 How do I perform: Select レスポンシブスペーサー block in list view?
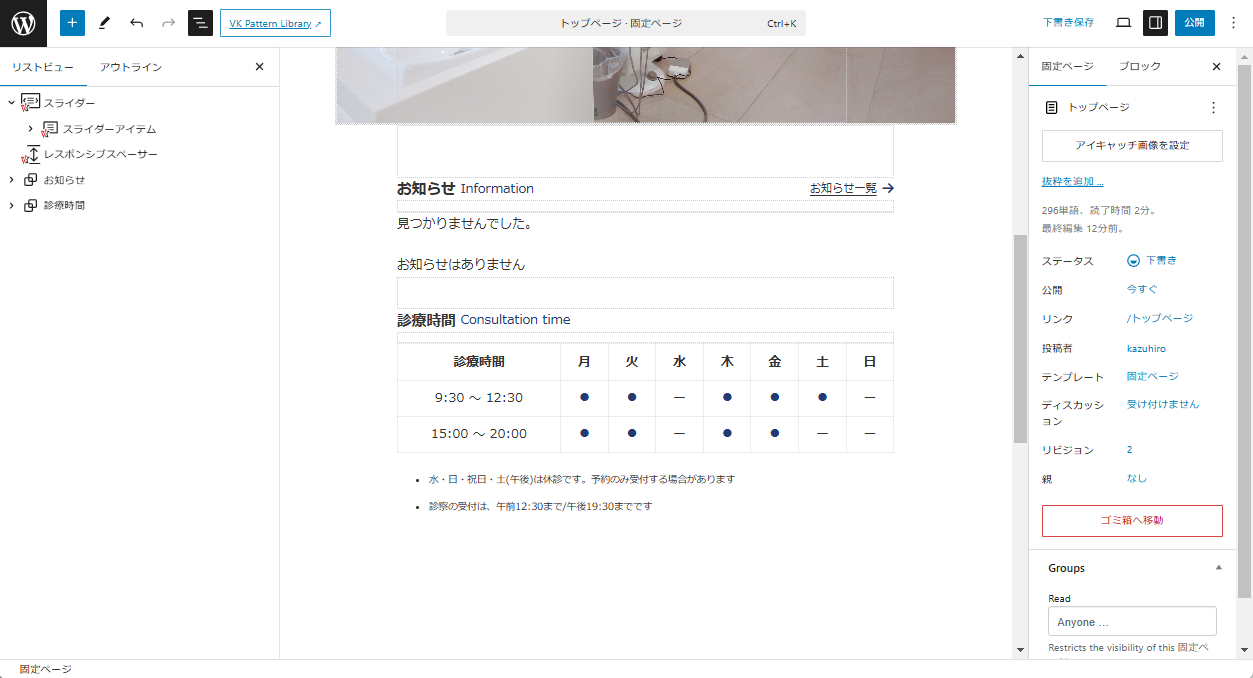(x=100, y=155)
